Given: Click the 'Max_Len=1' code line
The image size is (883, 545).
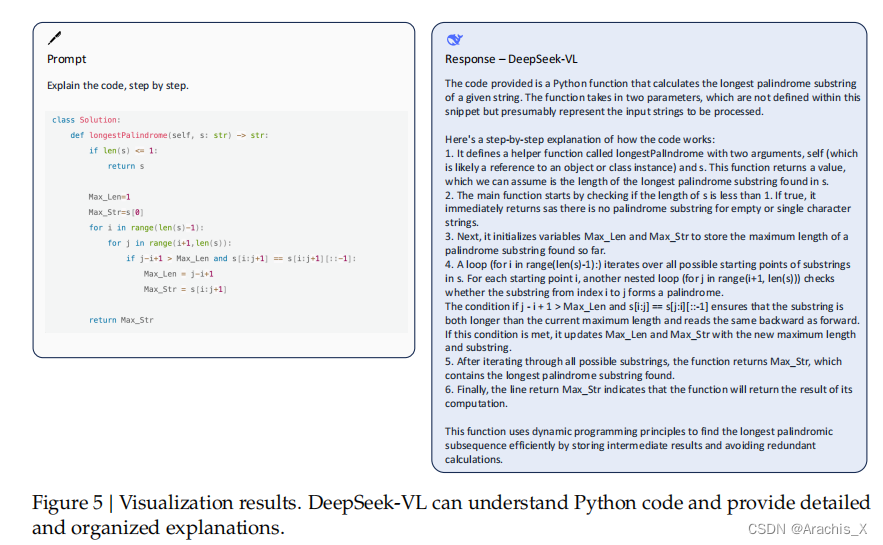Looking at the screenshot, I should point(109,197).
